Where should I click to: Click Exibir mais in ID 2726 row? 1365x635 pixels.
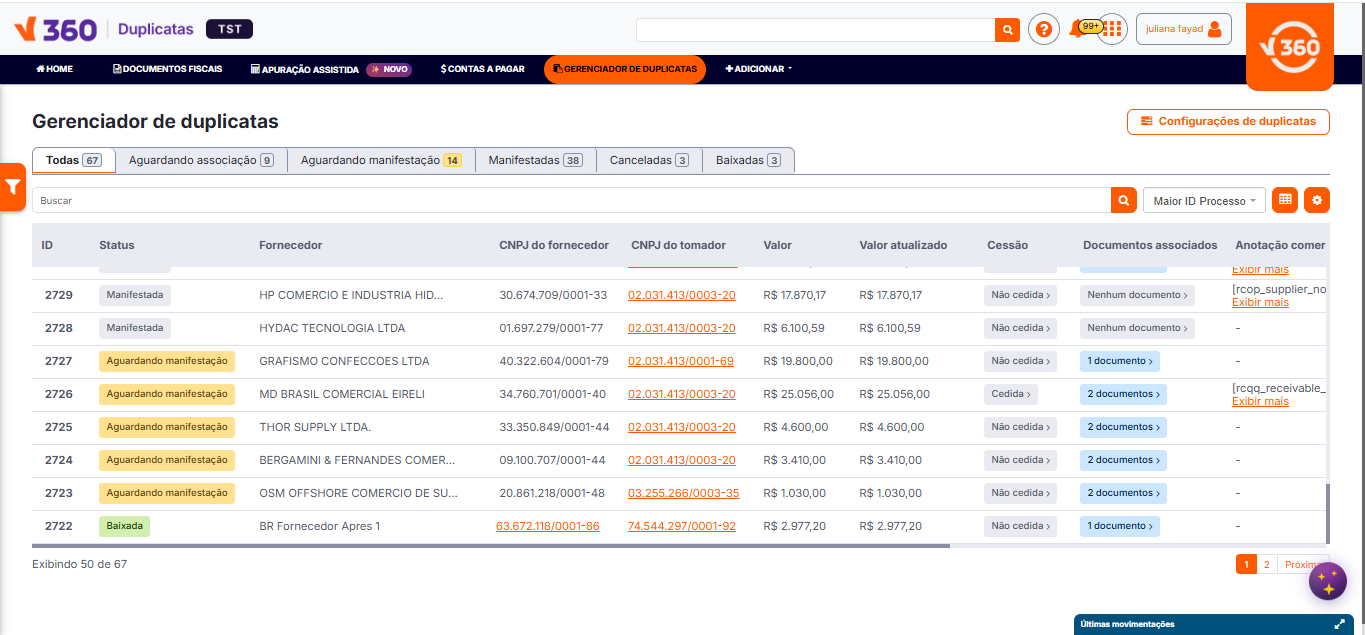(x=1260, y=402)
